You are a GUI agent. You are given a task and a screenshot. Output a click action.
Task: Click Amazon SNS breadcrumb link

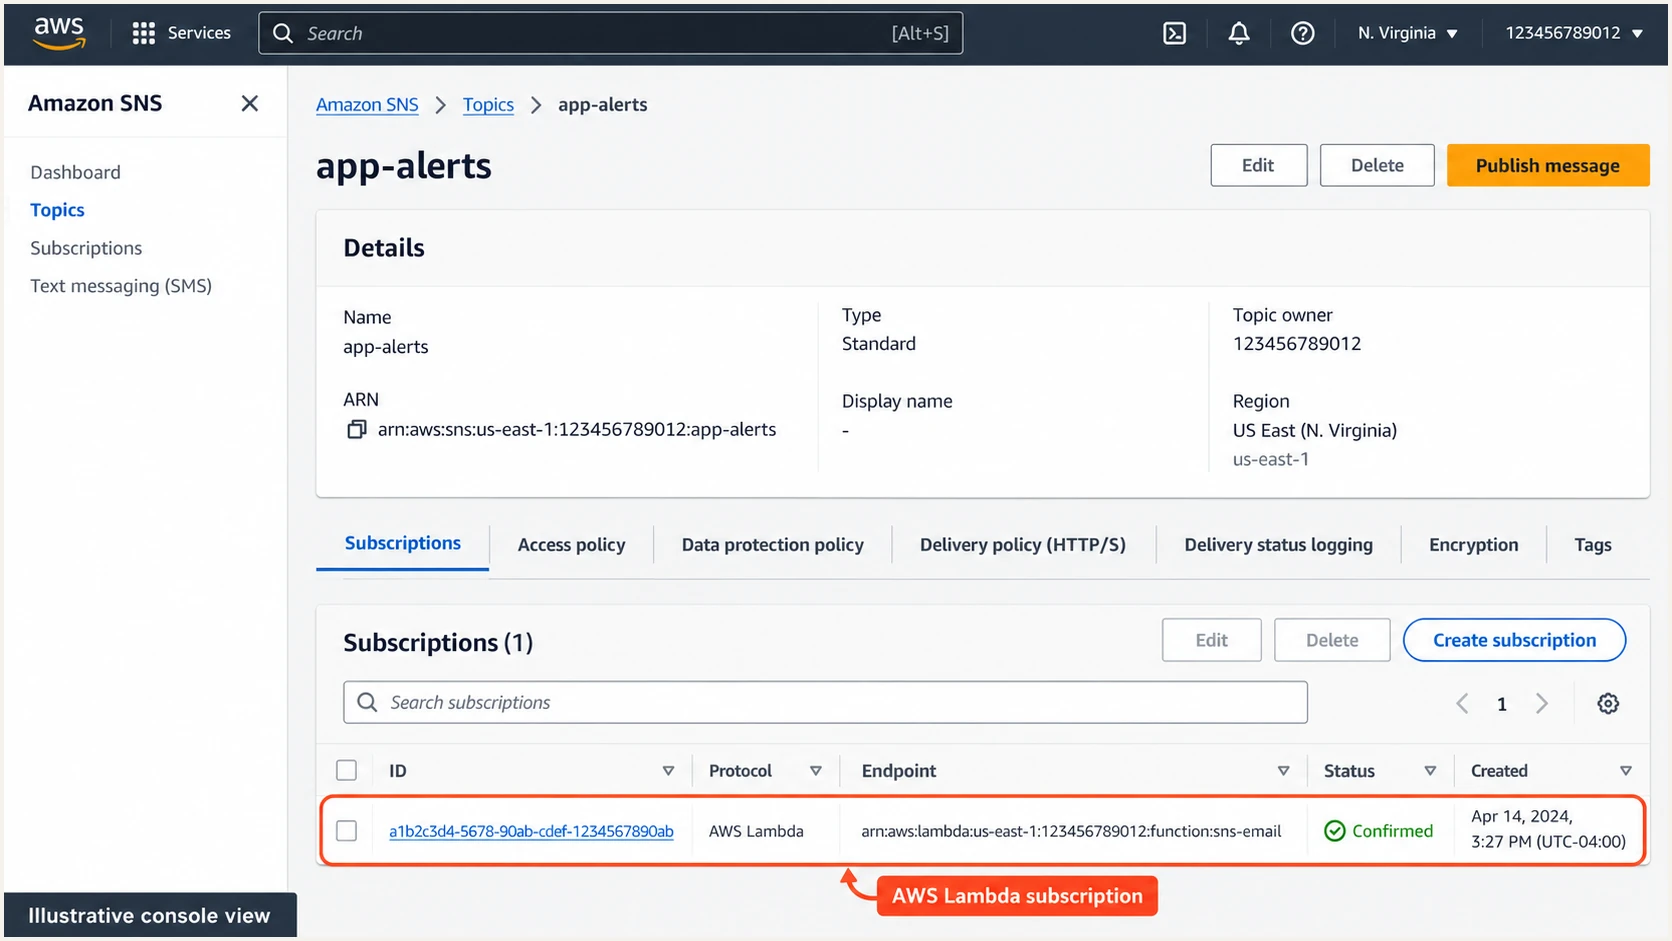tap(367, 105)
